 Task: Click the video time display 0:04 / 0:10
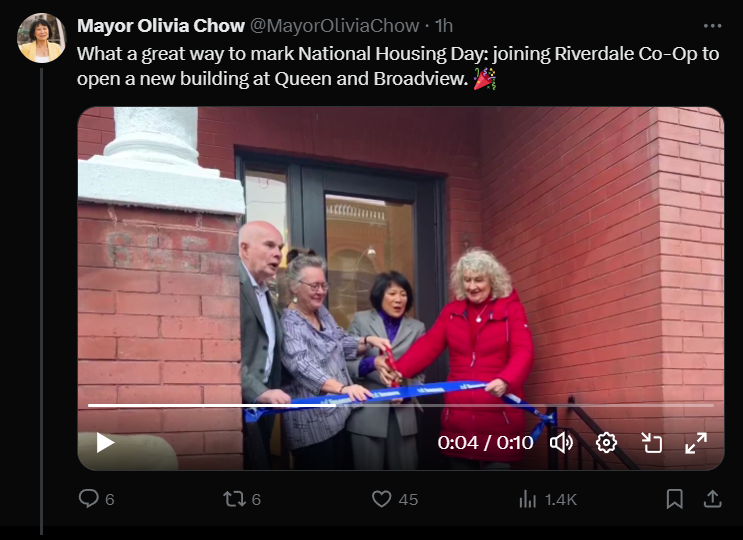click(485, 443)
